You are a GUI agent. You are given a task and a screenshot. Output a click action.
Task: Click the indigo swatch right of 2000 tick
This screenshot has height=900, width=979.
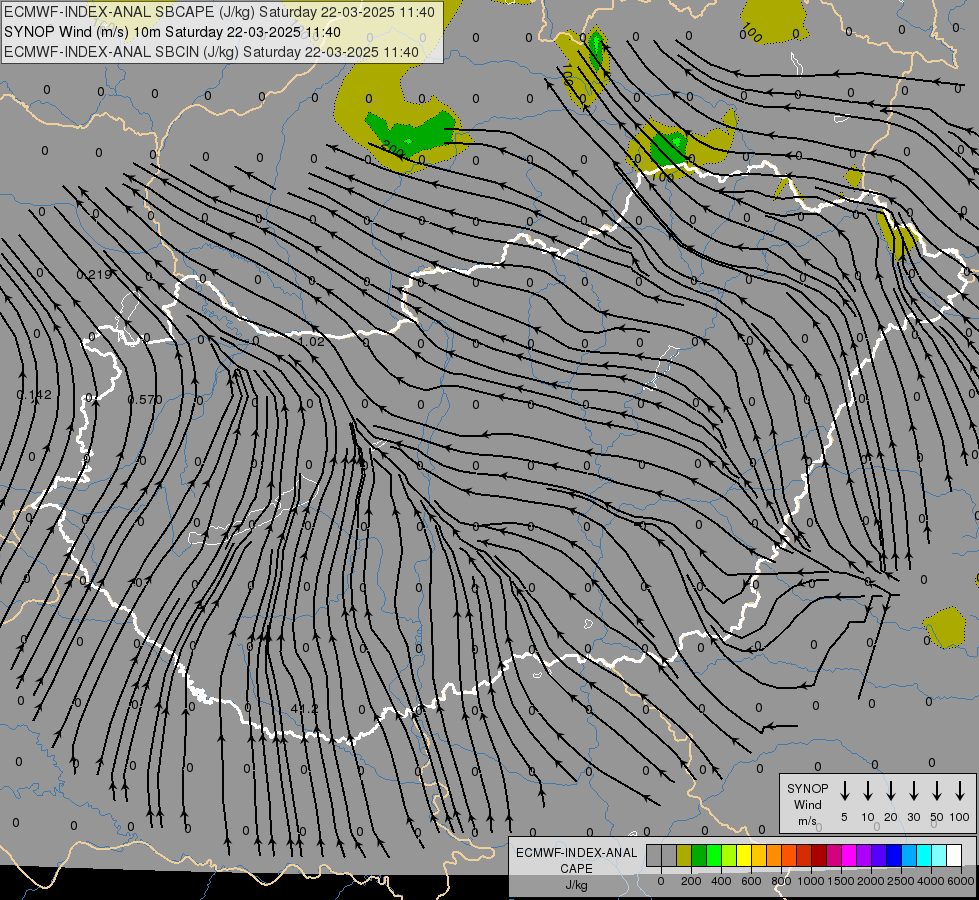click(879, 855)
